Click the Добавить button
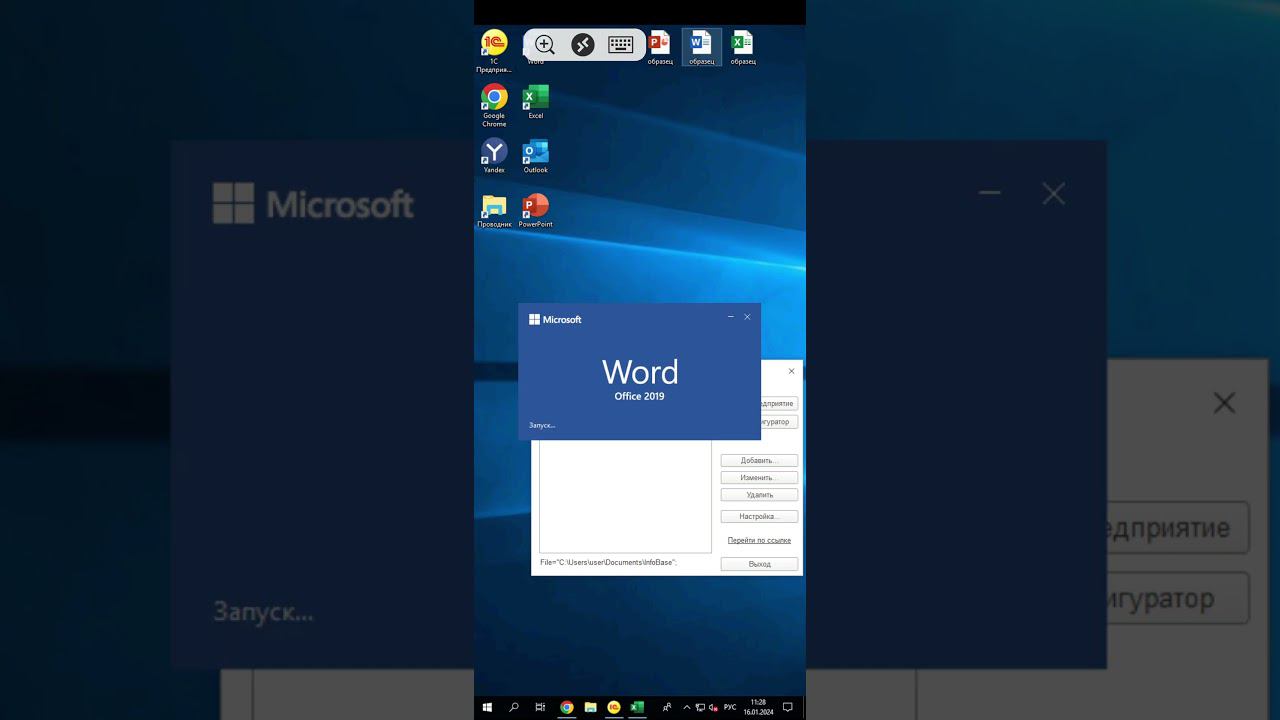 [x=759, y=461]
